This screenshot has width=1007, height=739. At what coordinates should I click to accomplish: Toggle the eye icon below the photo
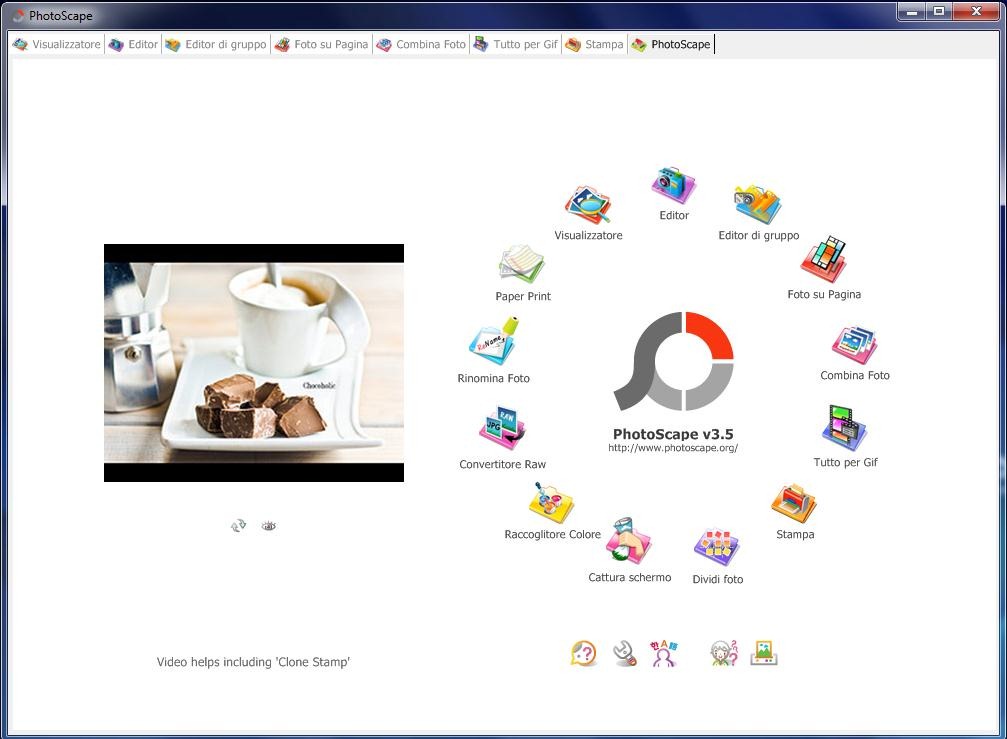coord(268,526)
